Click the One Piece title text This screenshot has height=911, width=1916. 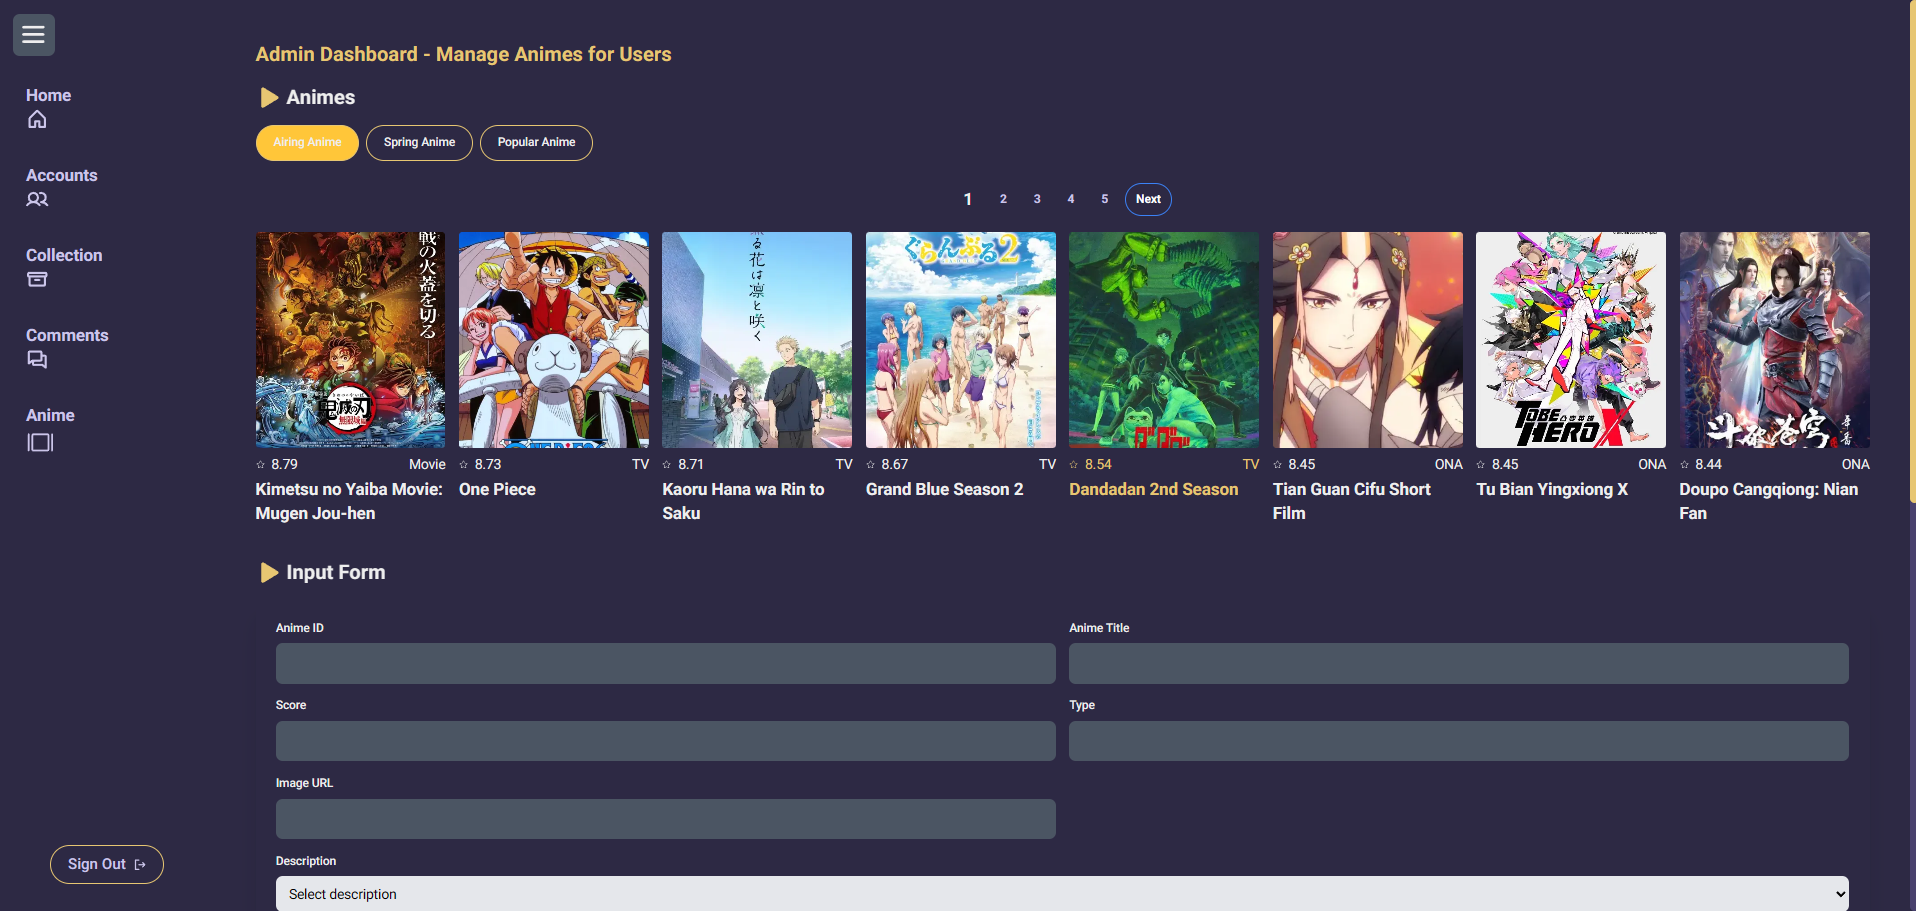497,490
